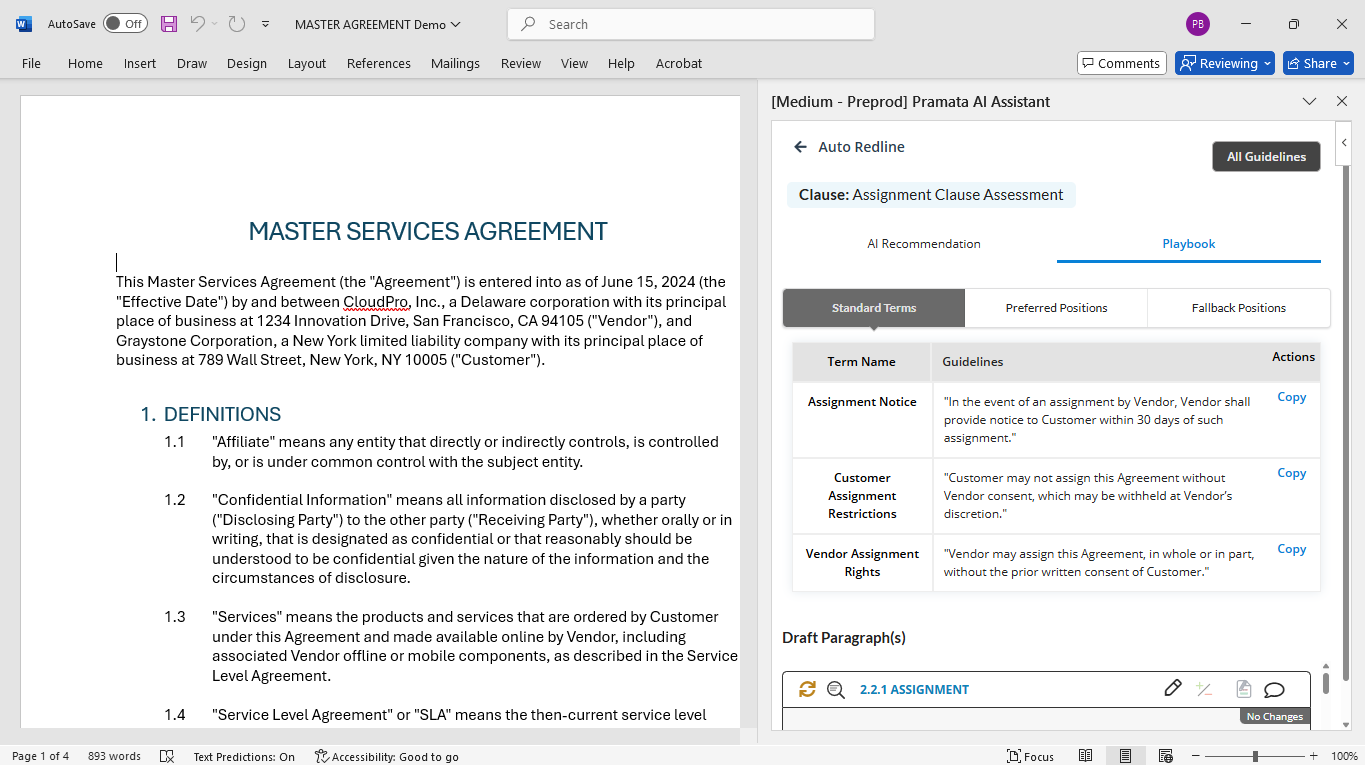Click the pencil edit icon in draft paragraph

1173,688
